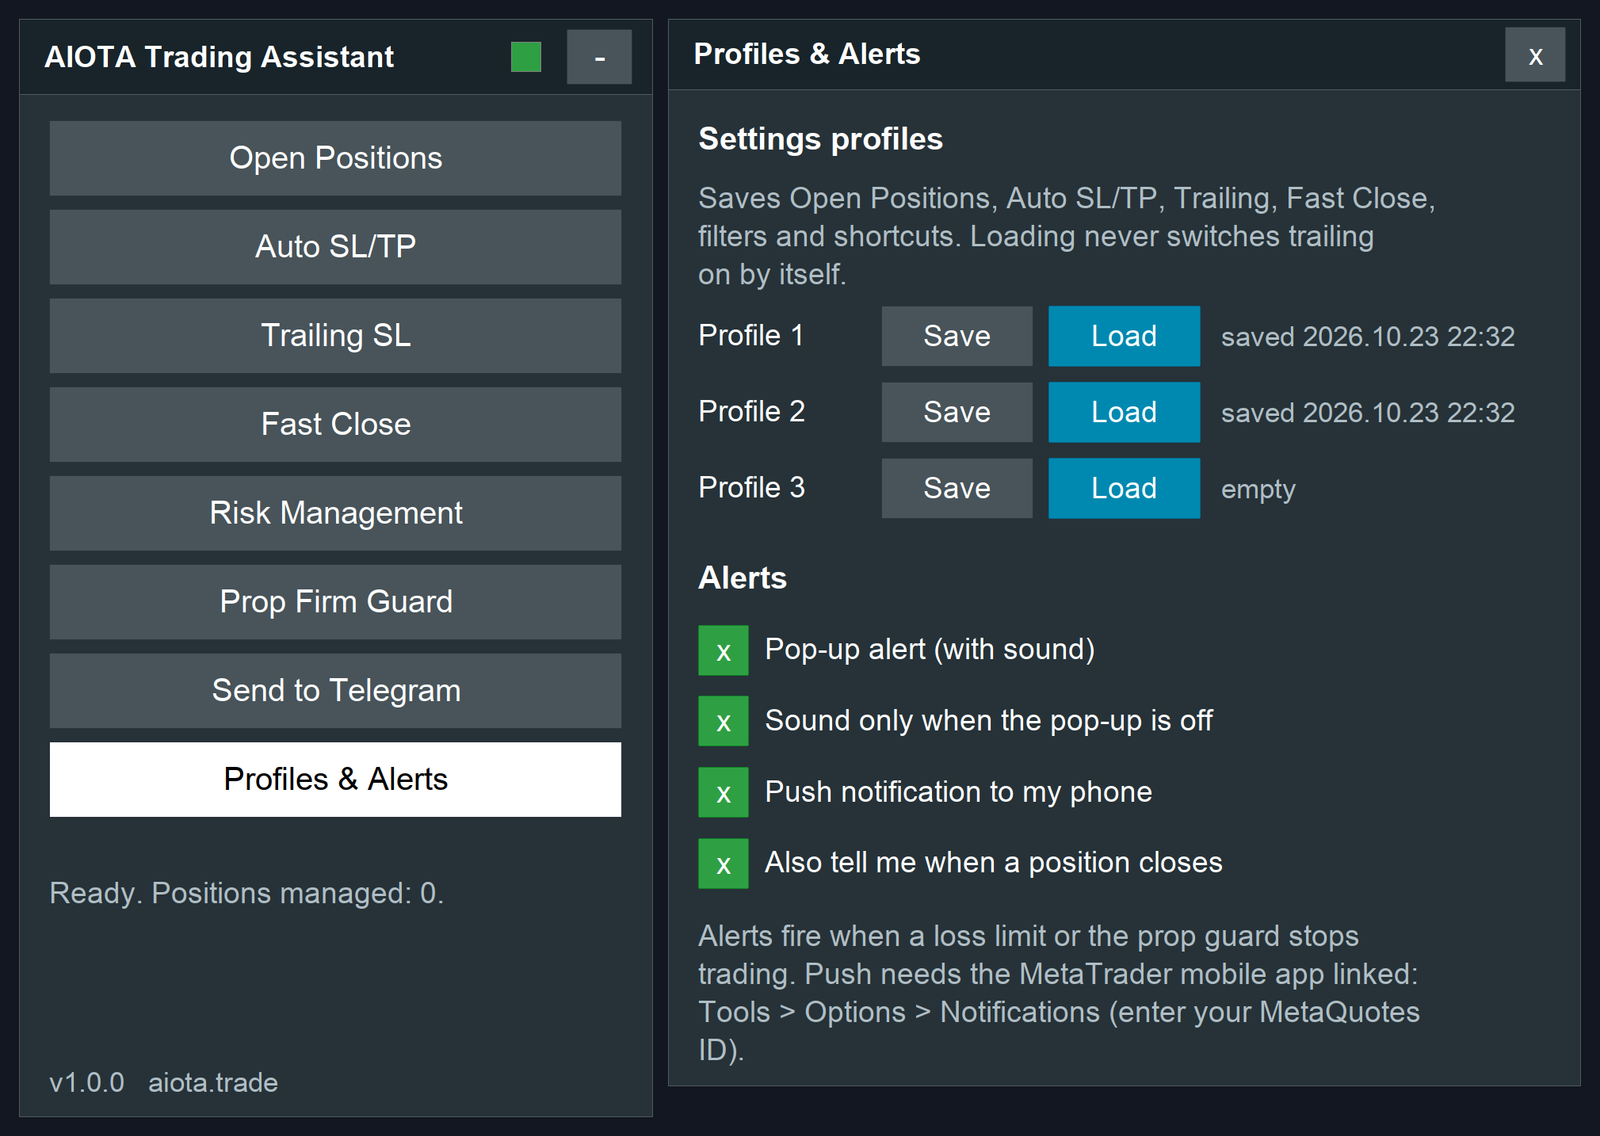Load Profile 2 settings

tap(1124, 412)
